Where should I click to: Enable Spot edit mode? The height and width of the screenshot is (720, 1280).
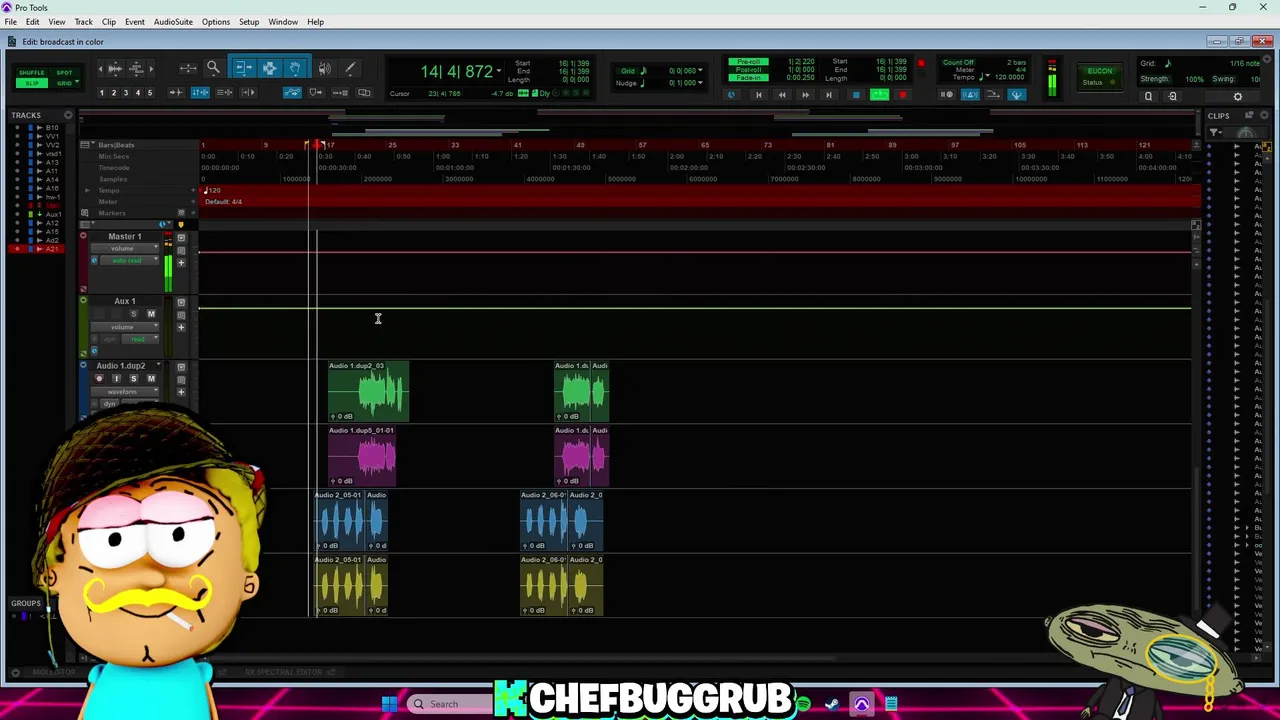[64, 73]
